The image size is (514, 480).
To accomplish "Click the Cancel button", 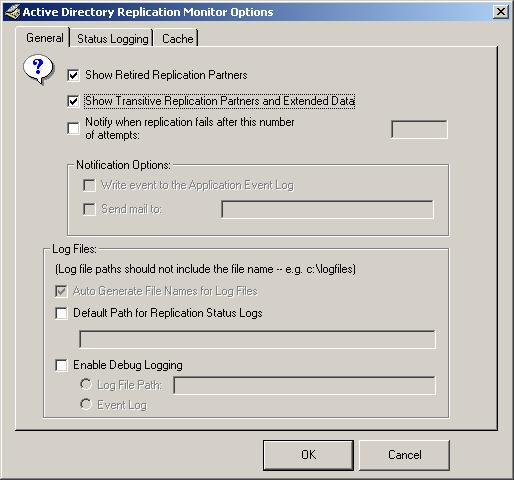I will pos(404,455).
